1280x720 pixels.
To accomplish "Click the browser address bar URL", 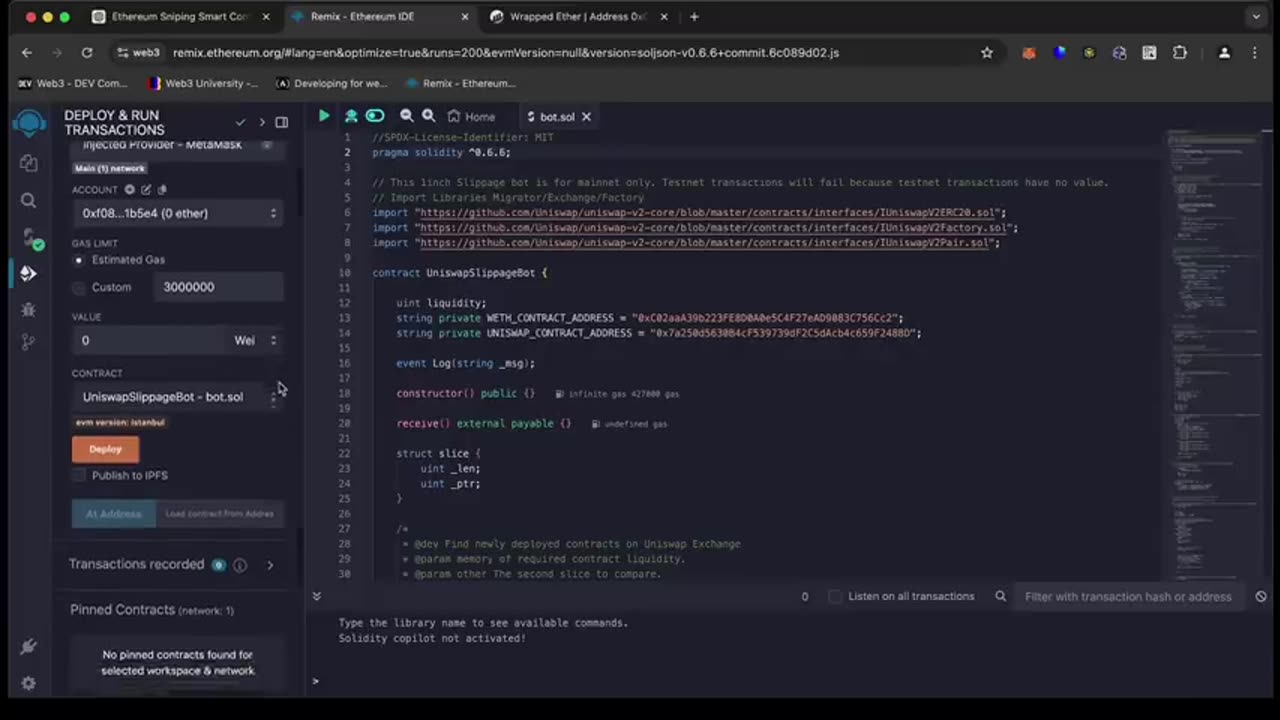I will coord(505,53).
